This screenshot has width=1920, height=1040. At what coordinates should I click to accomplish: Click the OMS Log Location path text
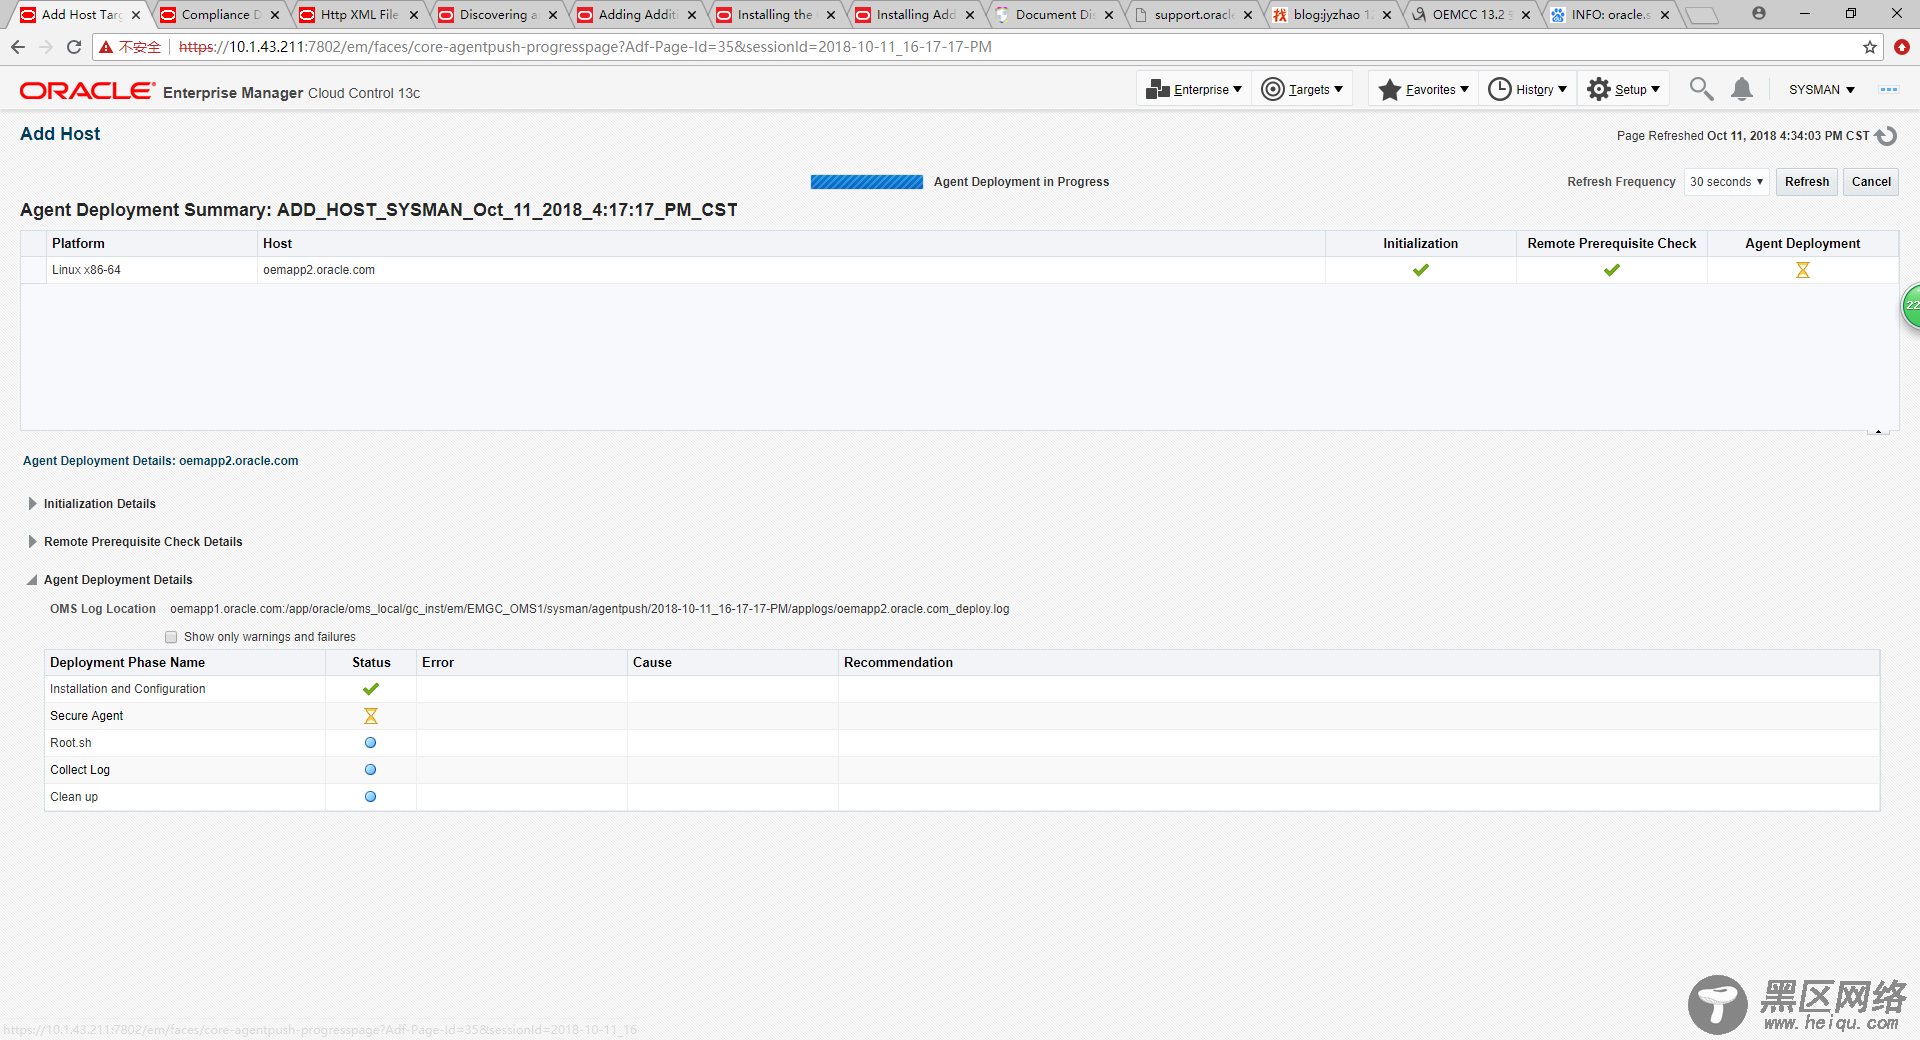click(x=589, y=609)
